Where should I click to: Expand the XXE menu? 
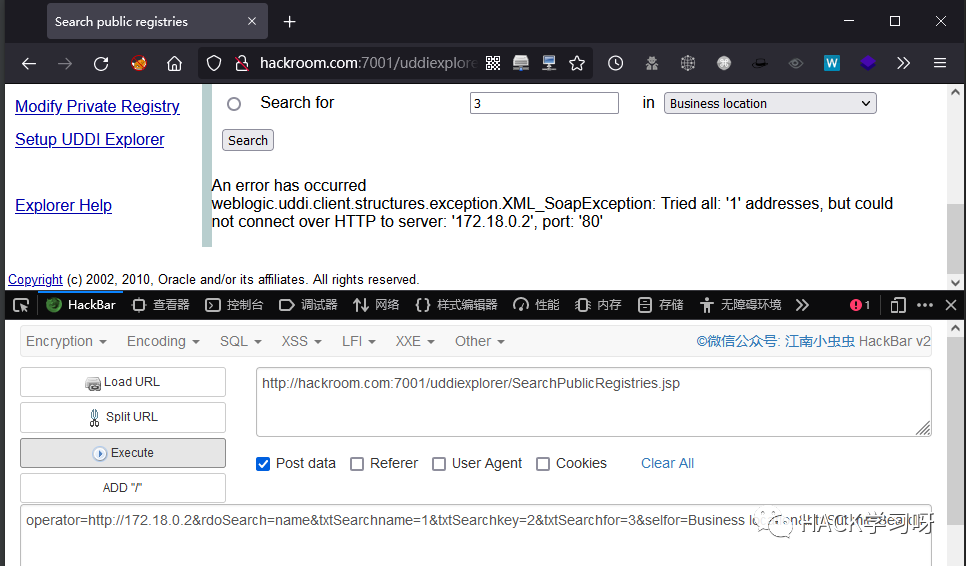pyautogui.click(x=415, y=341)
